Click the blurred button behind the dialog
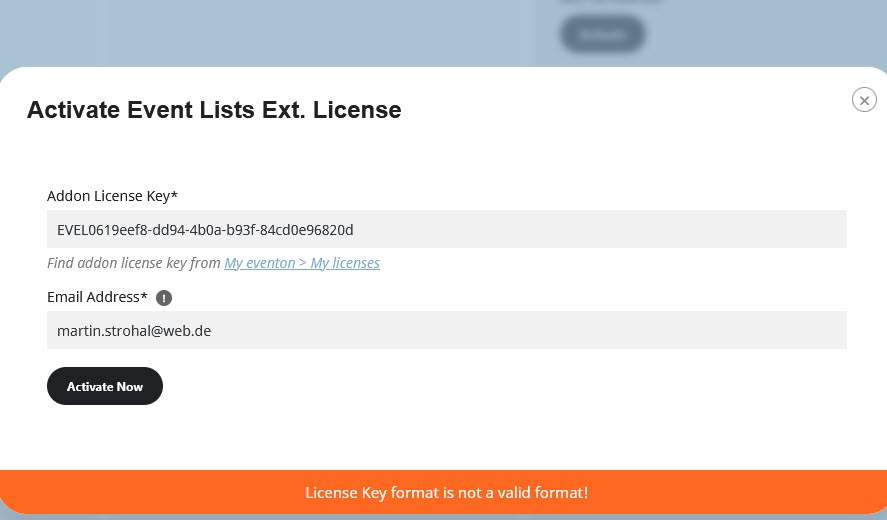This screenshot has width=887, height=520. pyautogui.click(x=602, y=34)
